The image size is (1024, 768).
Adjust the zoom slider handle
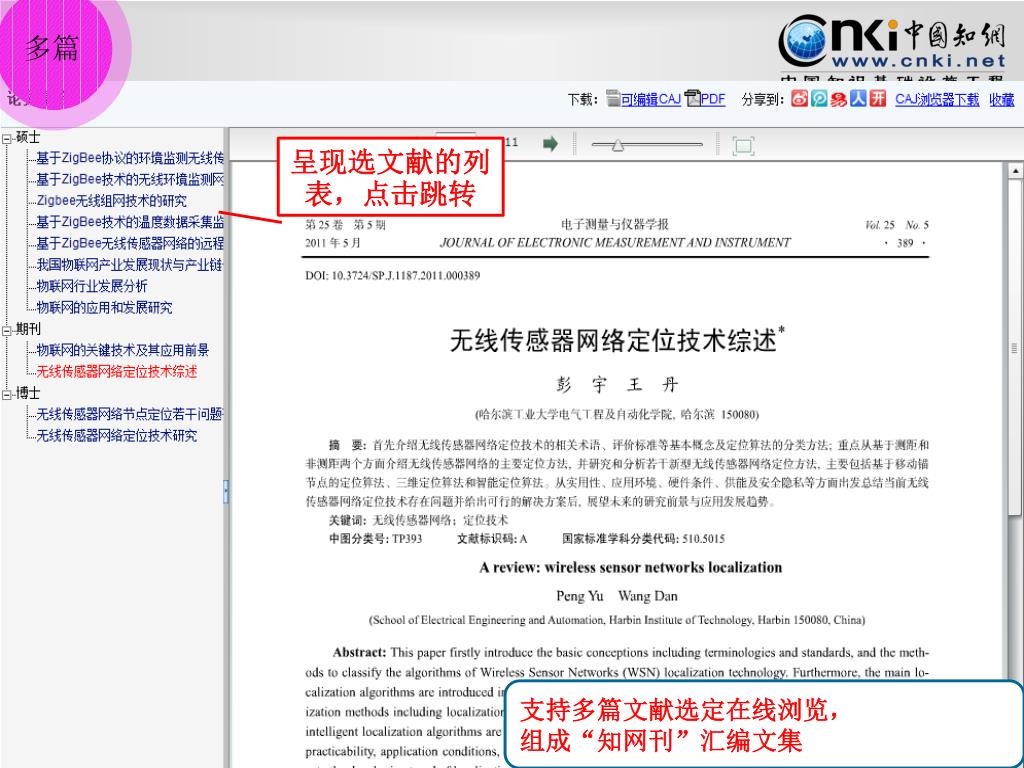(x=617, y=145)
